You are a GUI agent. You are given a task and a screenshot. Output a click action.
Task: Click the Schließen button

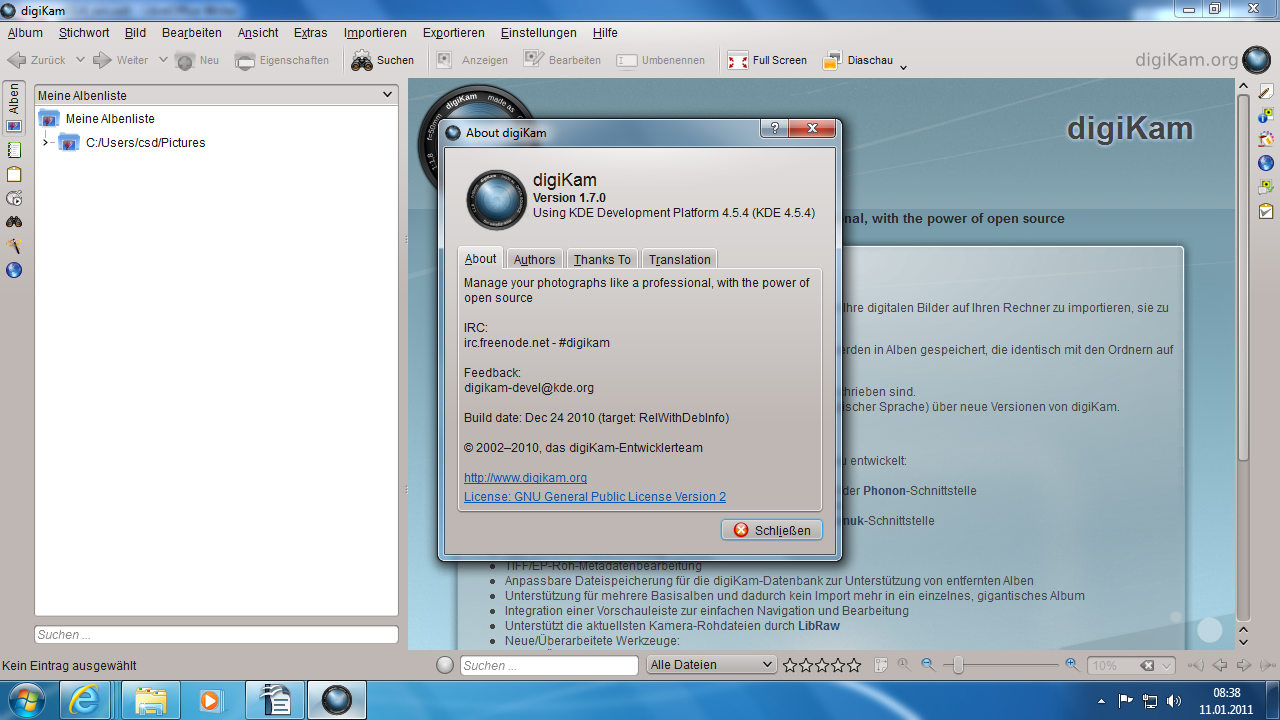tap(771, 529)
